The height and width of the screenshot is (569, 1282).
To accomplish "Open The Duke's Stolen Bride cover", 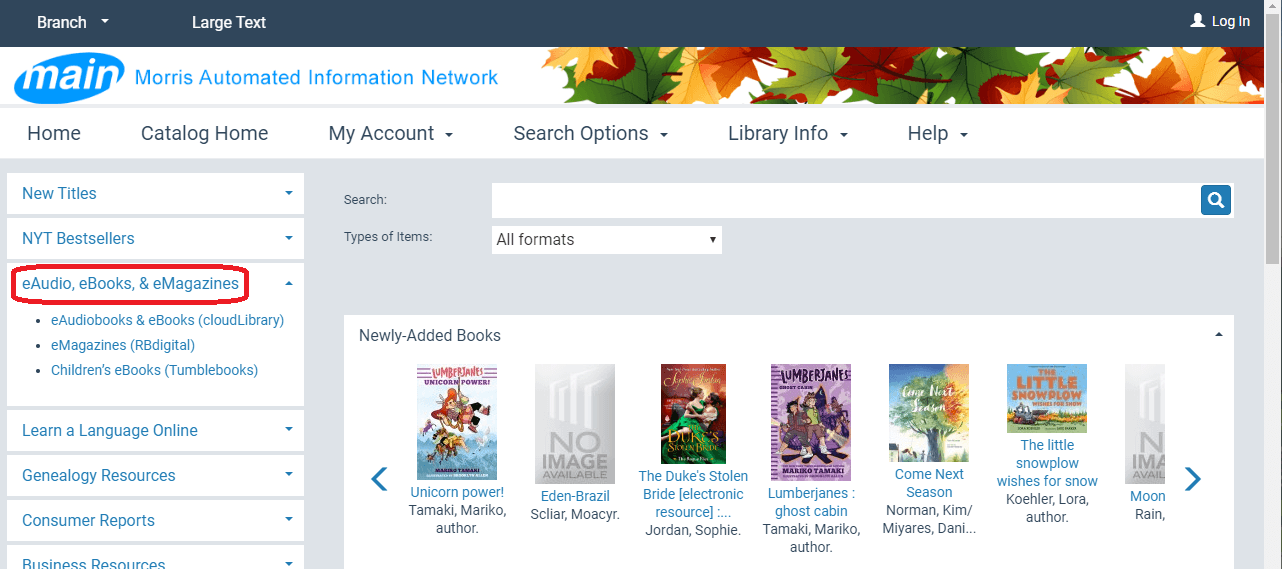I will 693,414.
